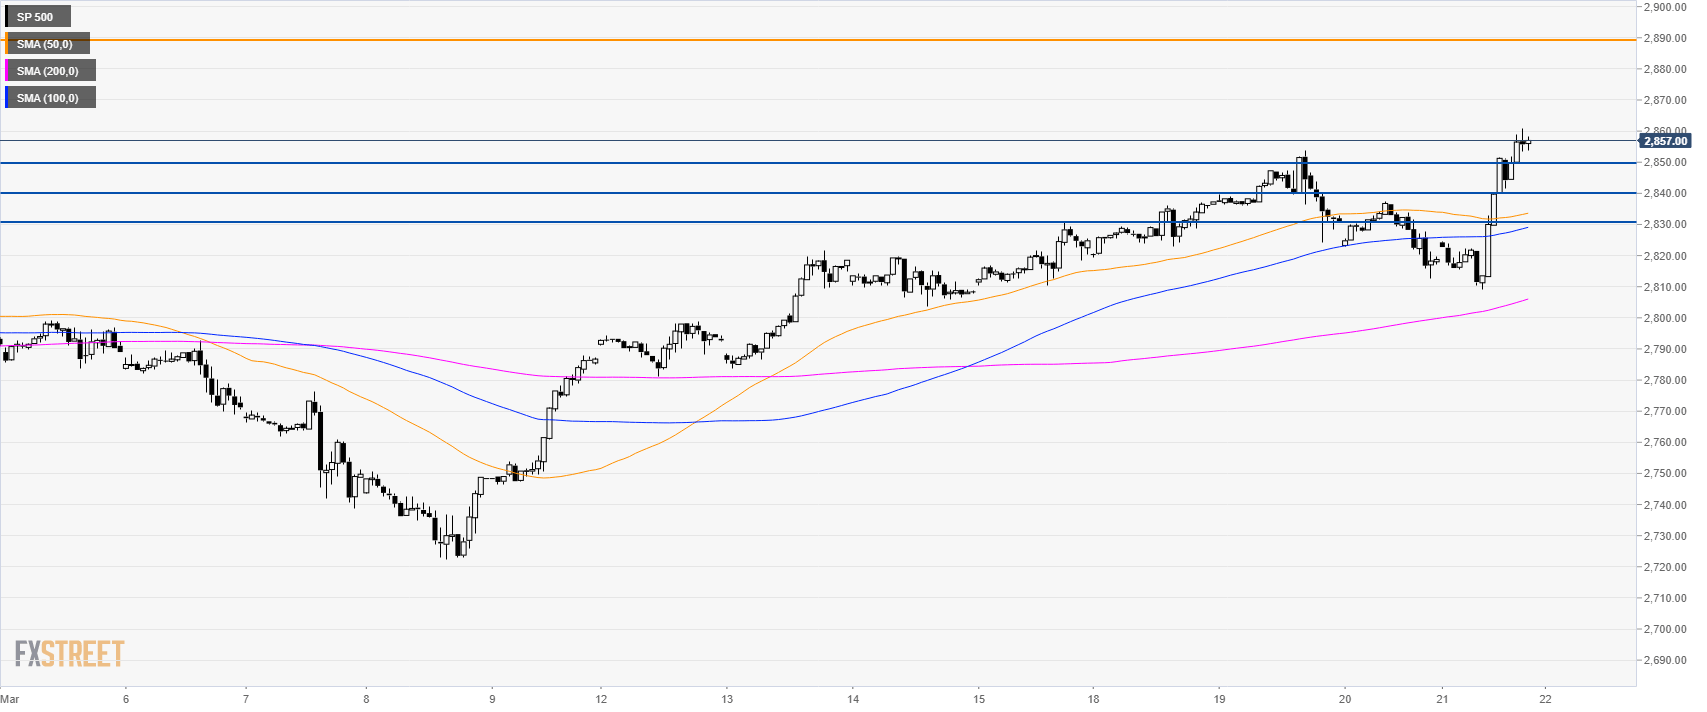Click the date label 12 on time axis
The image size is (1707, 712).
(x=601, y=699)
